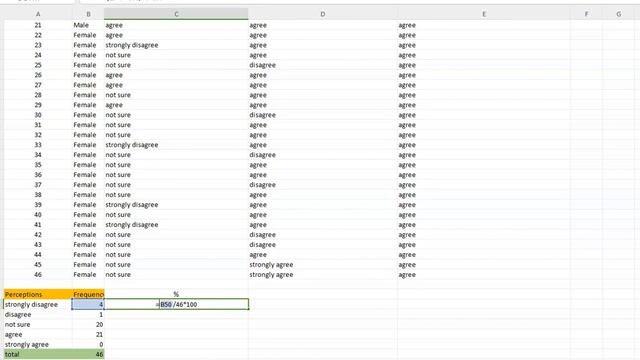
Task: Select the frequency value 20 for not sure
Action: click(88, 324)
